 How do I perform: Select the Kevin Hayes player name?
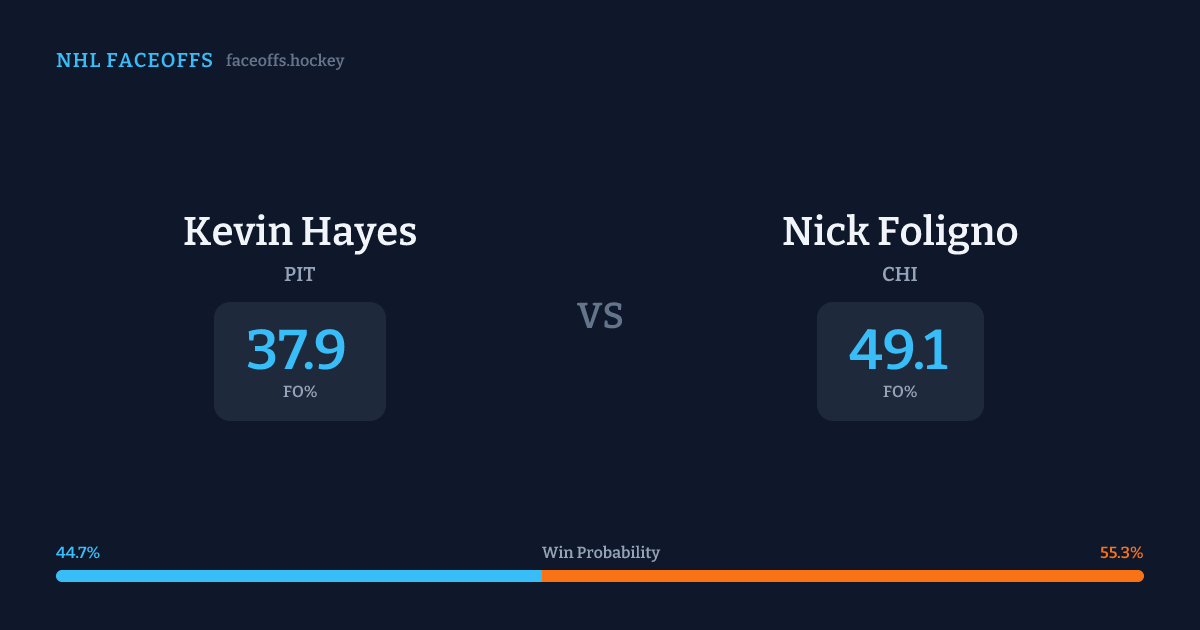click(x=300, y=232)
